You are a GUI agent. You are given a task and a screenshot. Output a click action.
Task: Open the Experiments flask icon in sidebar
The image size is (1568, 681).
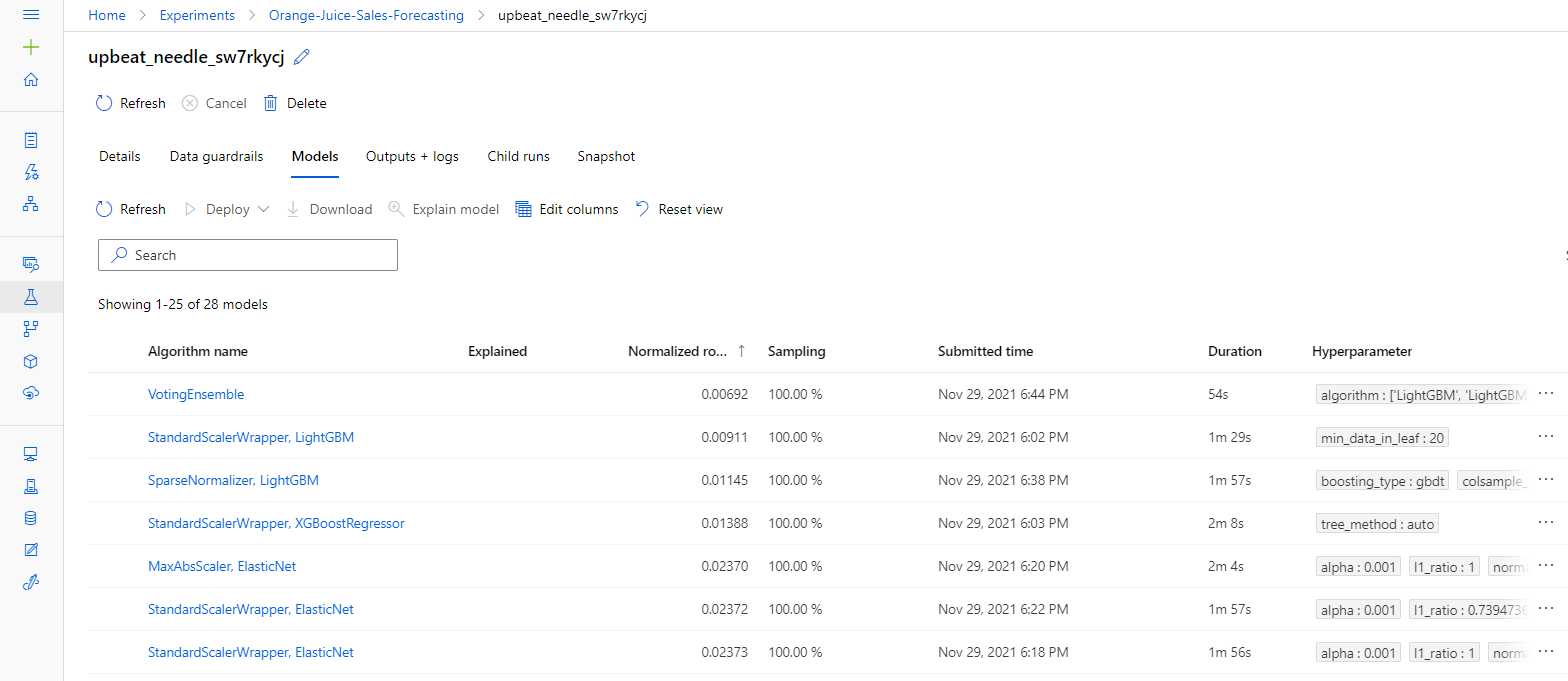(31, 297)
